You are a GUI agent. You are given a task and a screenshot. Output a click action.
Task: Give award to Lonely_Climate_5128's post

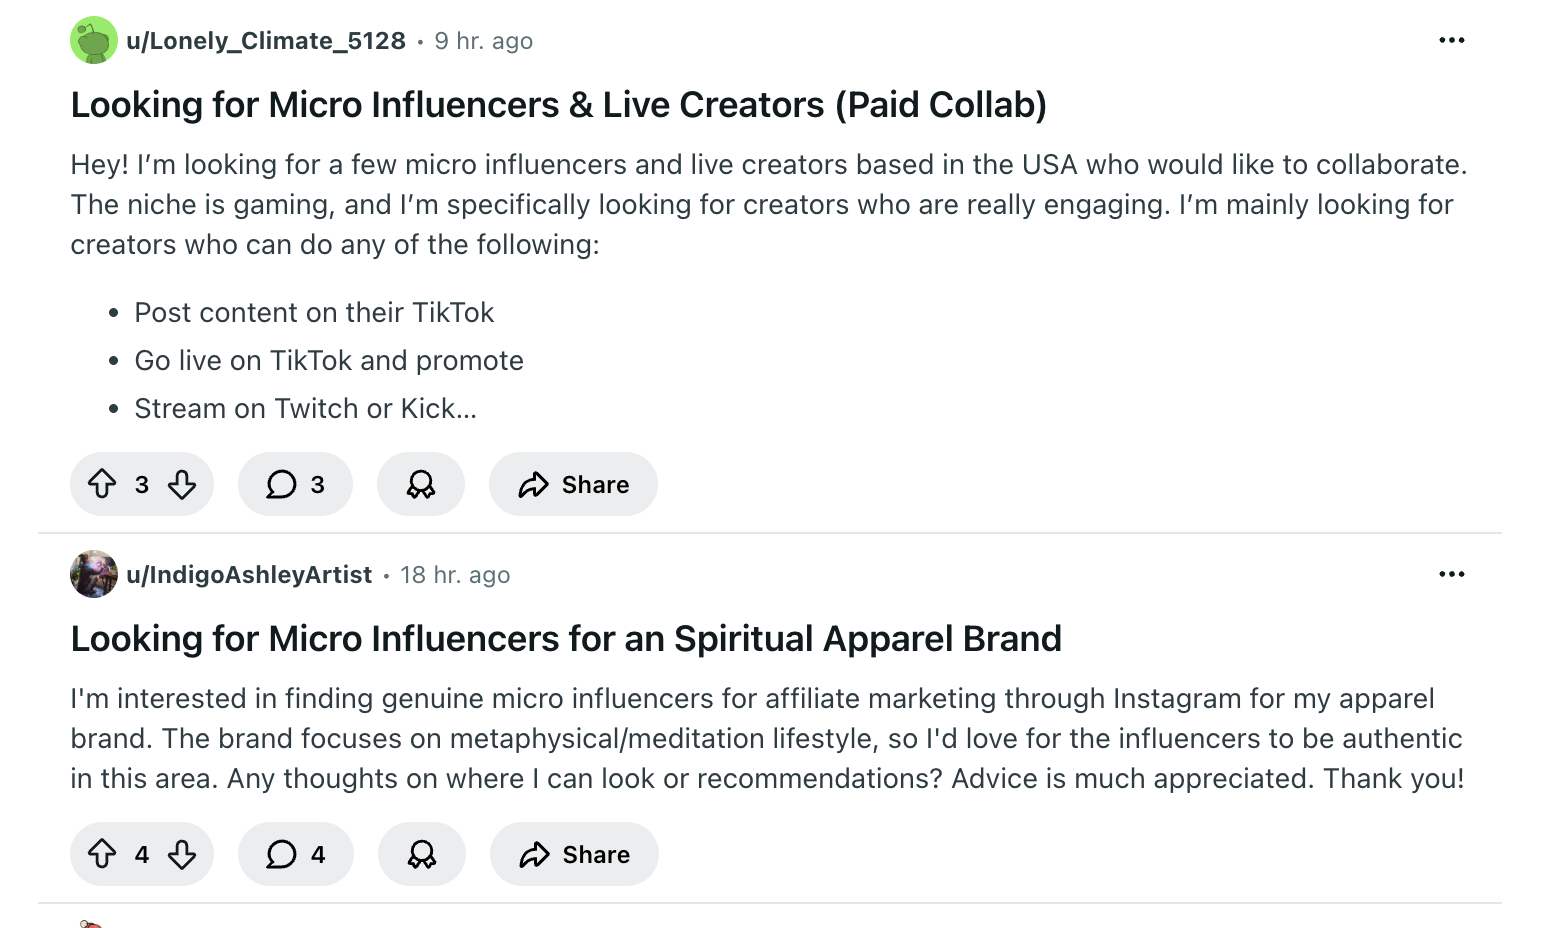click(421, 485)
